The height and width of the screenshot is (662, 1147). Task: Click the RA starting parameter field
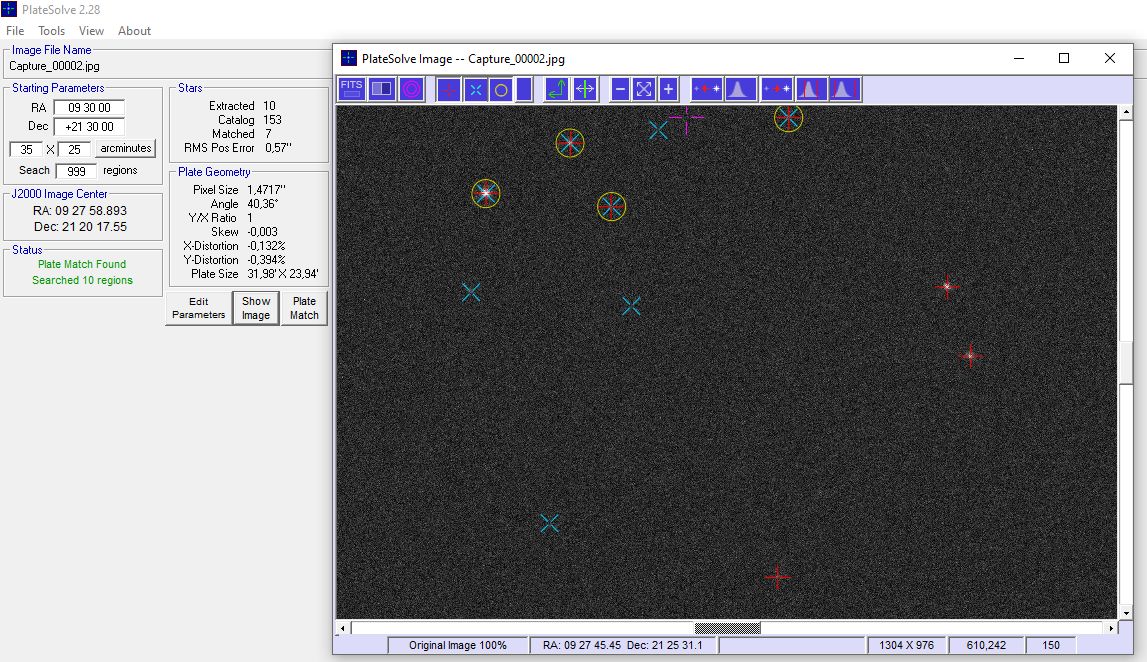89,108
